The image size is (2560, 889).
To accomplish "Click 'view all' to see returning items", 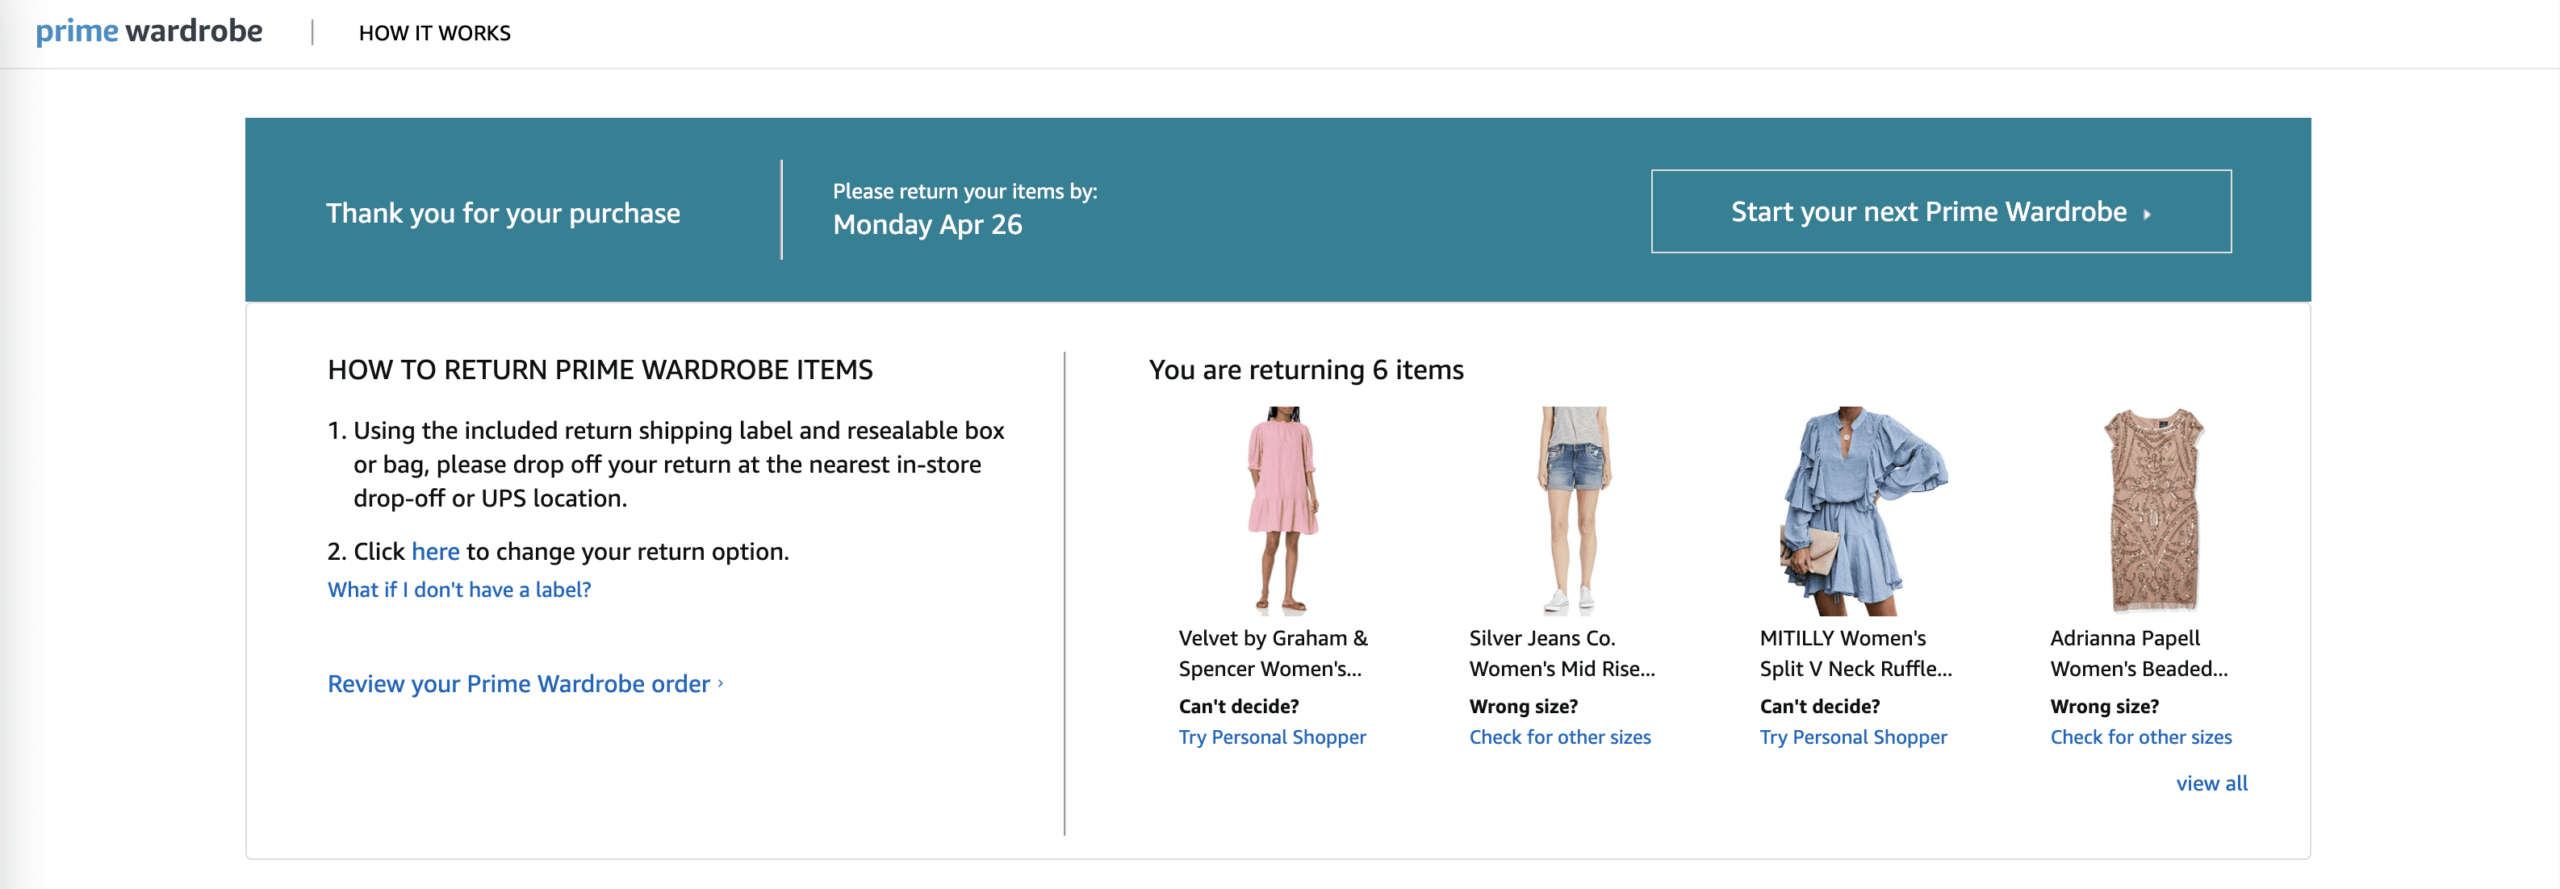I will coord(2211,784).
